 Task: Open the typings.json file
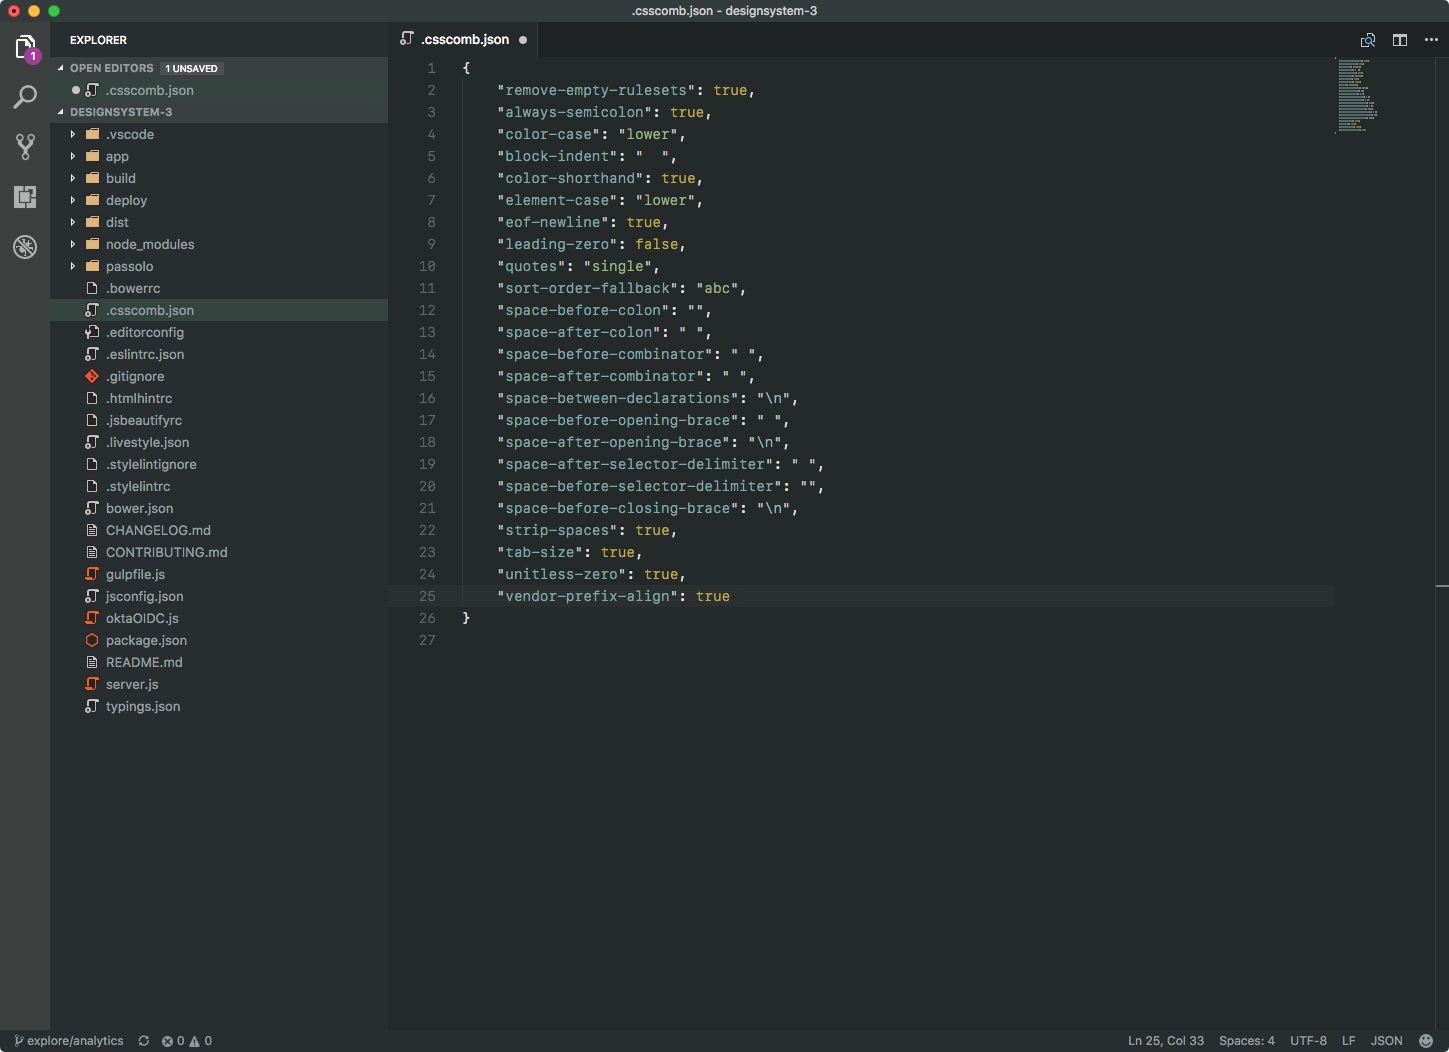click(219, 706)
